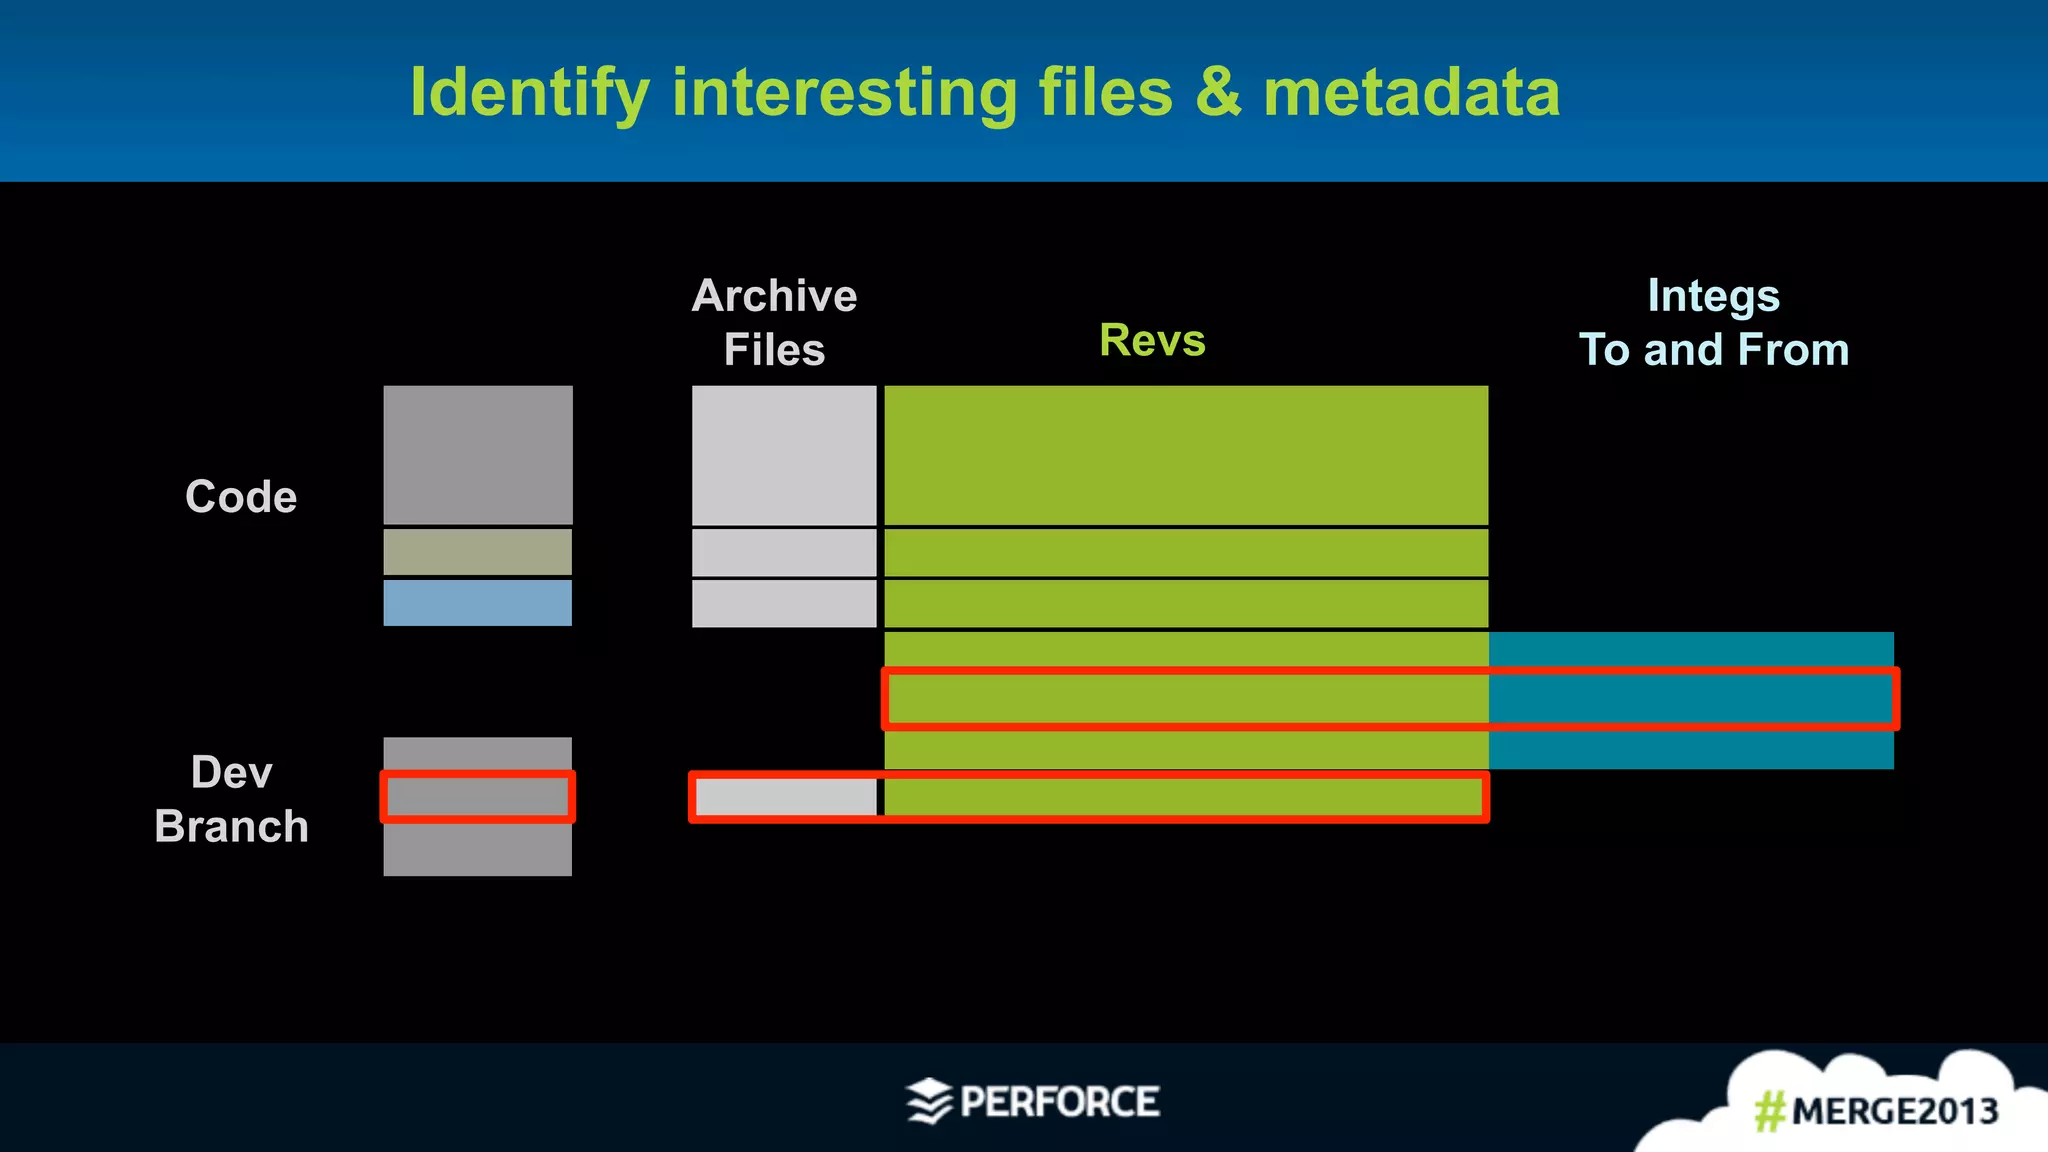Select the 'Archive Files' column heading
The image size is (2048, 1152).
coord(774,322)
